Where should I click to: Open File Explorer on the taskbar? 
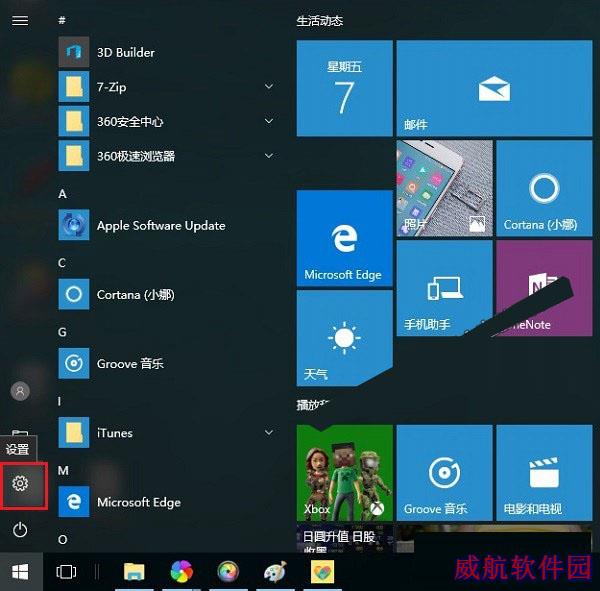tap(134, 572)
